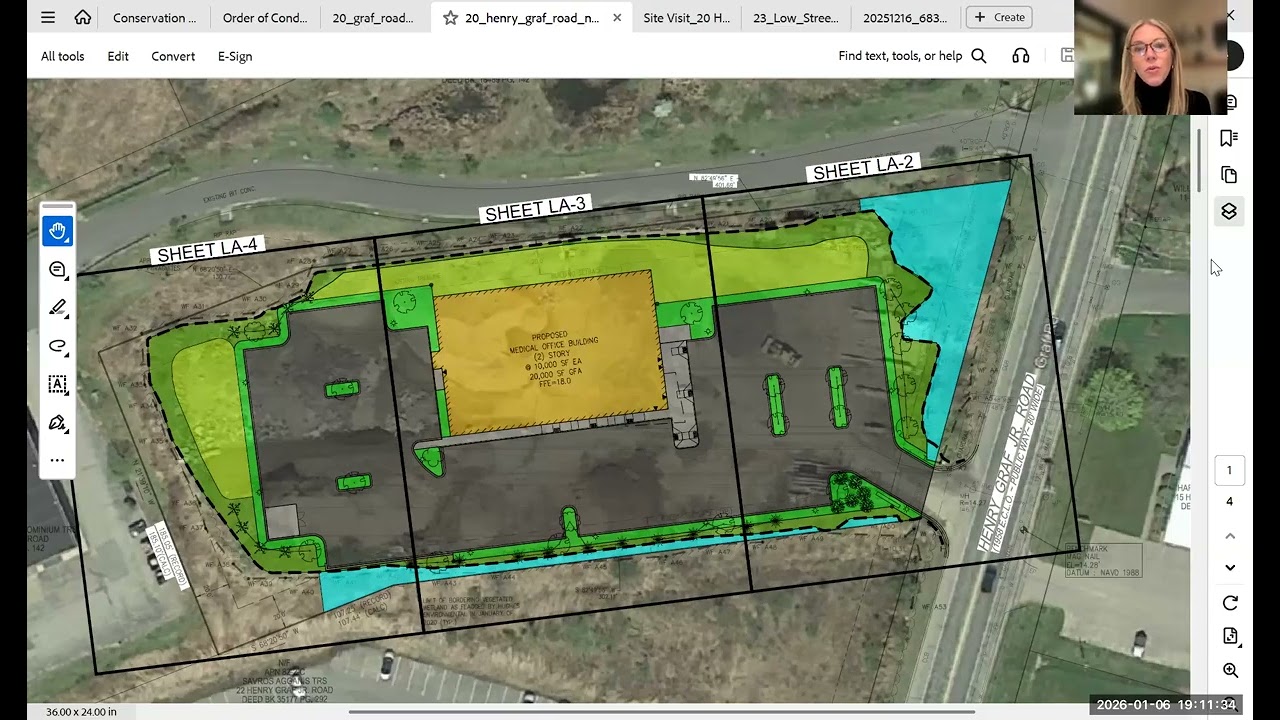
Task: Open more tools ellipsis
Action: pos(57,460)
